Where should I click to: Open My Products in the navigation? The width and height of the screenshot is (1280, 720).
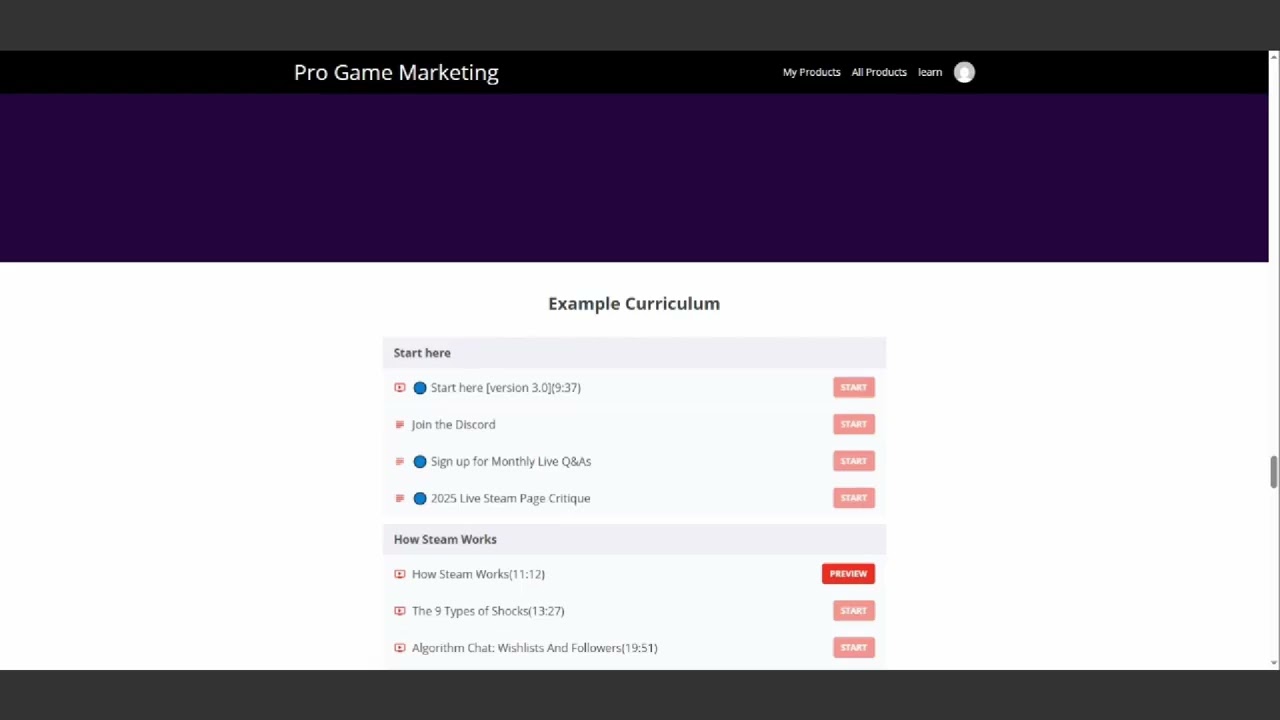pos(811,72)
